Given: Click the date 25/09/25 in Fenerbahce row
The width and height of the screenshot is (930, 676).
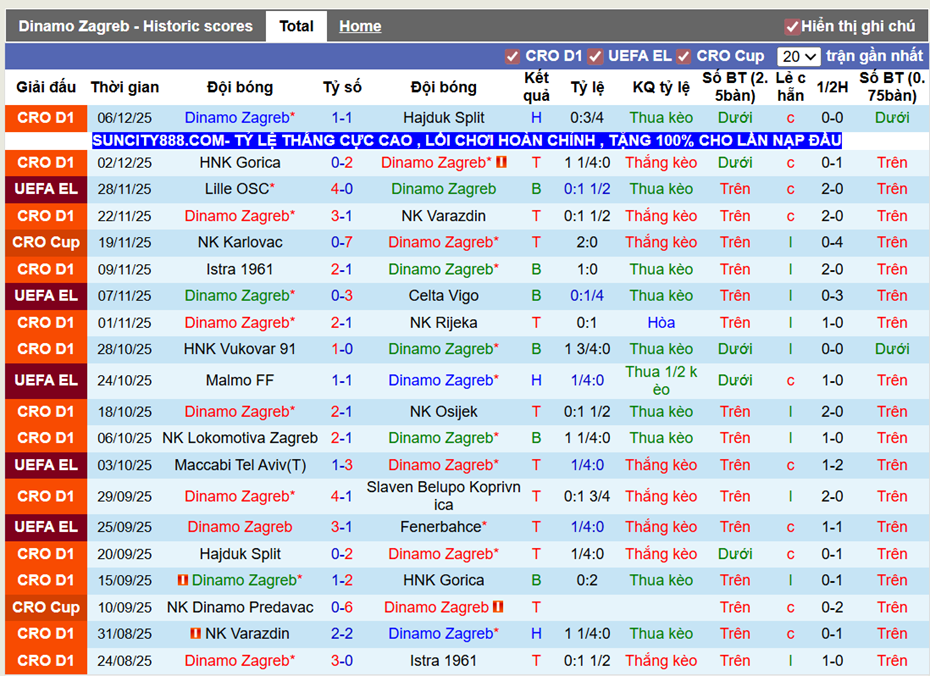Looking at the screenshot, I should pyautogui.click(x=125, y=527).
